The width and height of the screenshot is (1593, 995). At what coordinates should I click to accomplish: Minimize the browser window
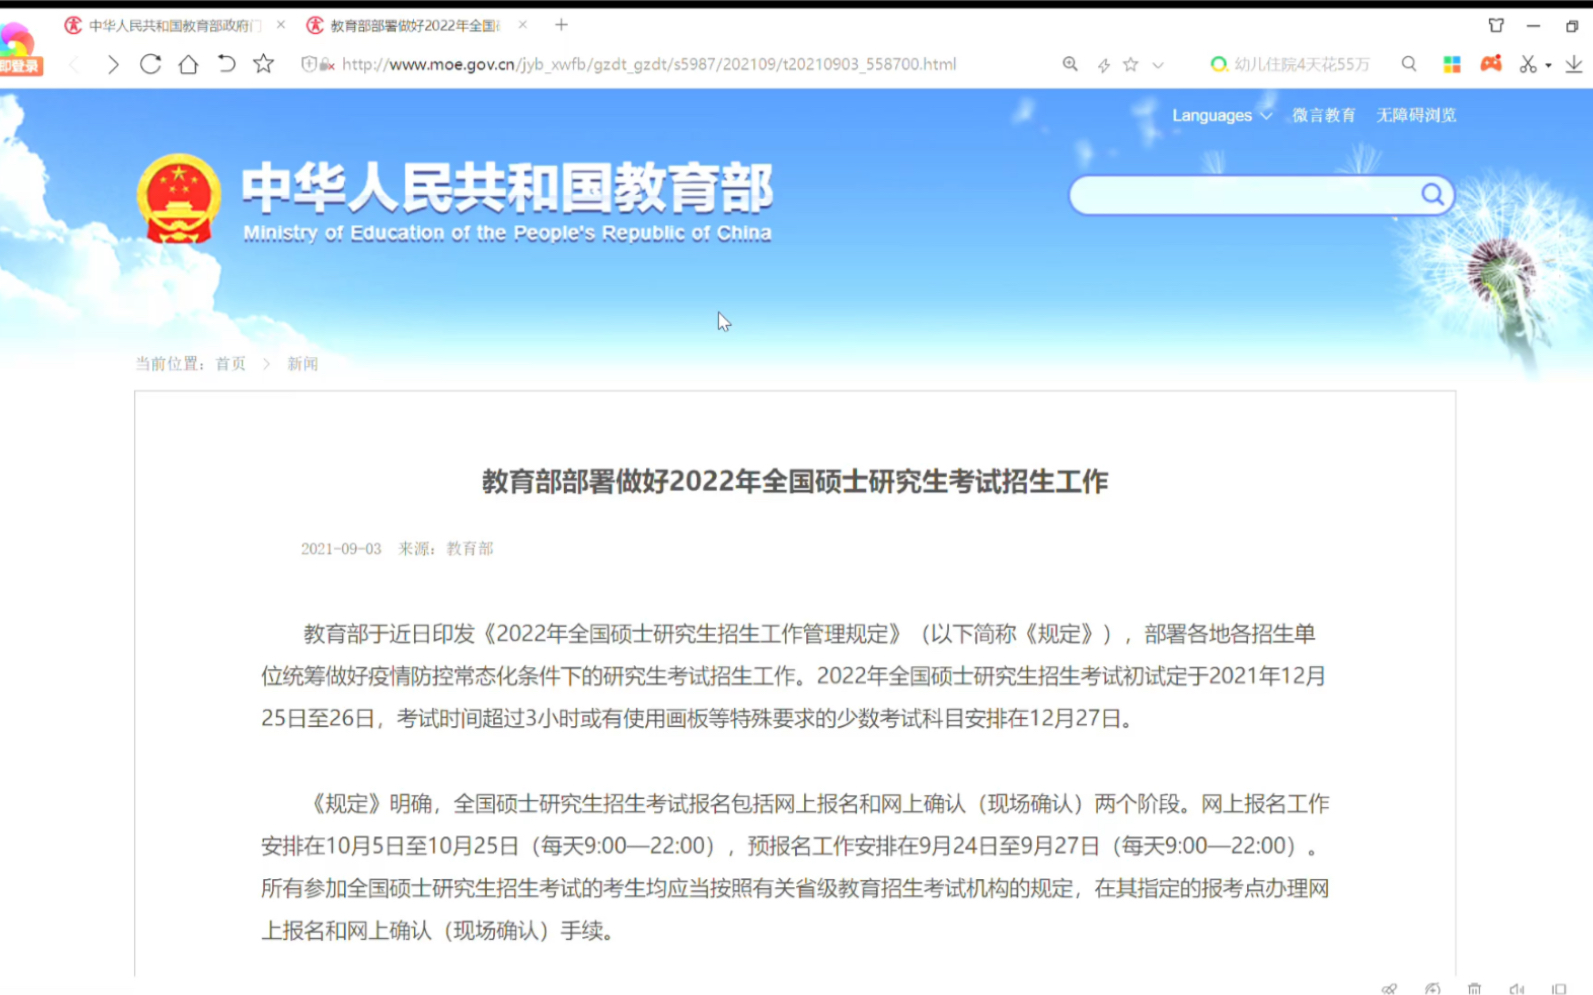click(x=1533, y=25)
